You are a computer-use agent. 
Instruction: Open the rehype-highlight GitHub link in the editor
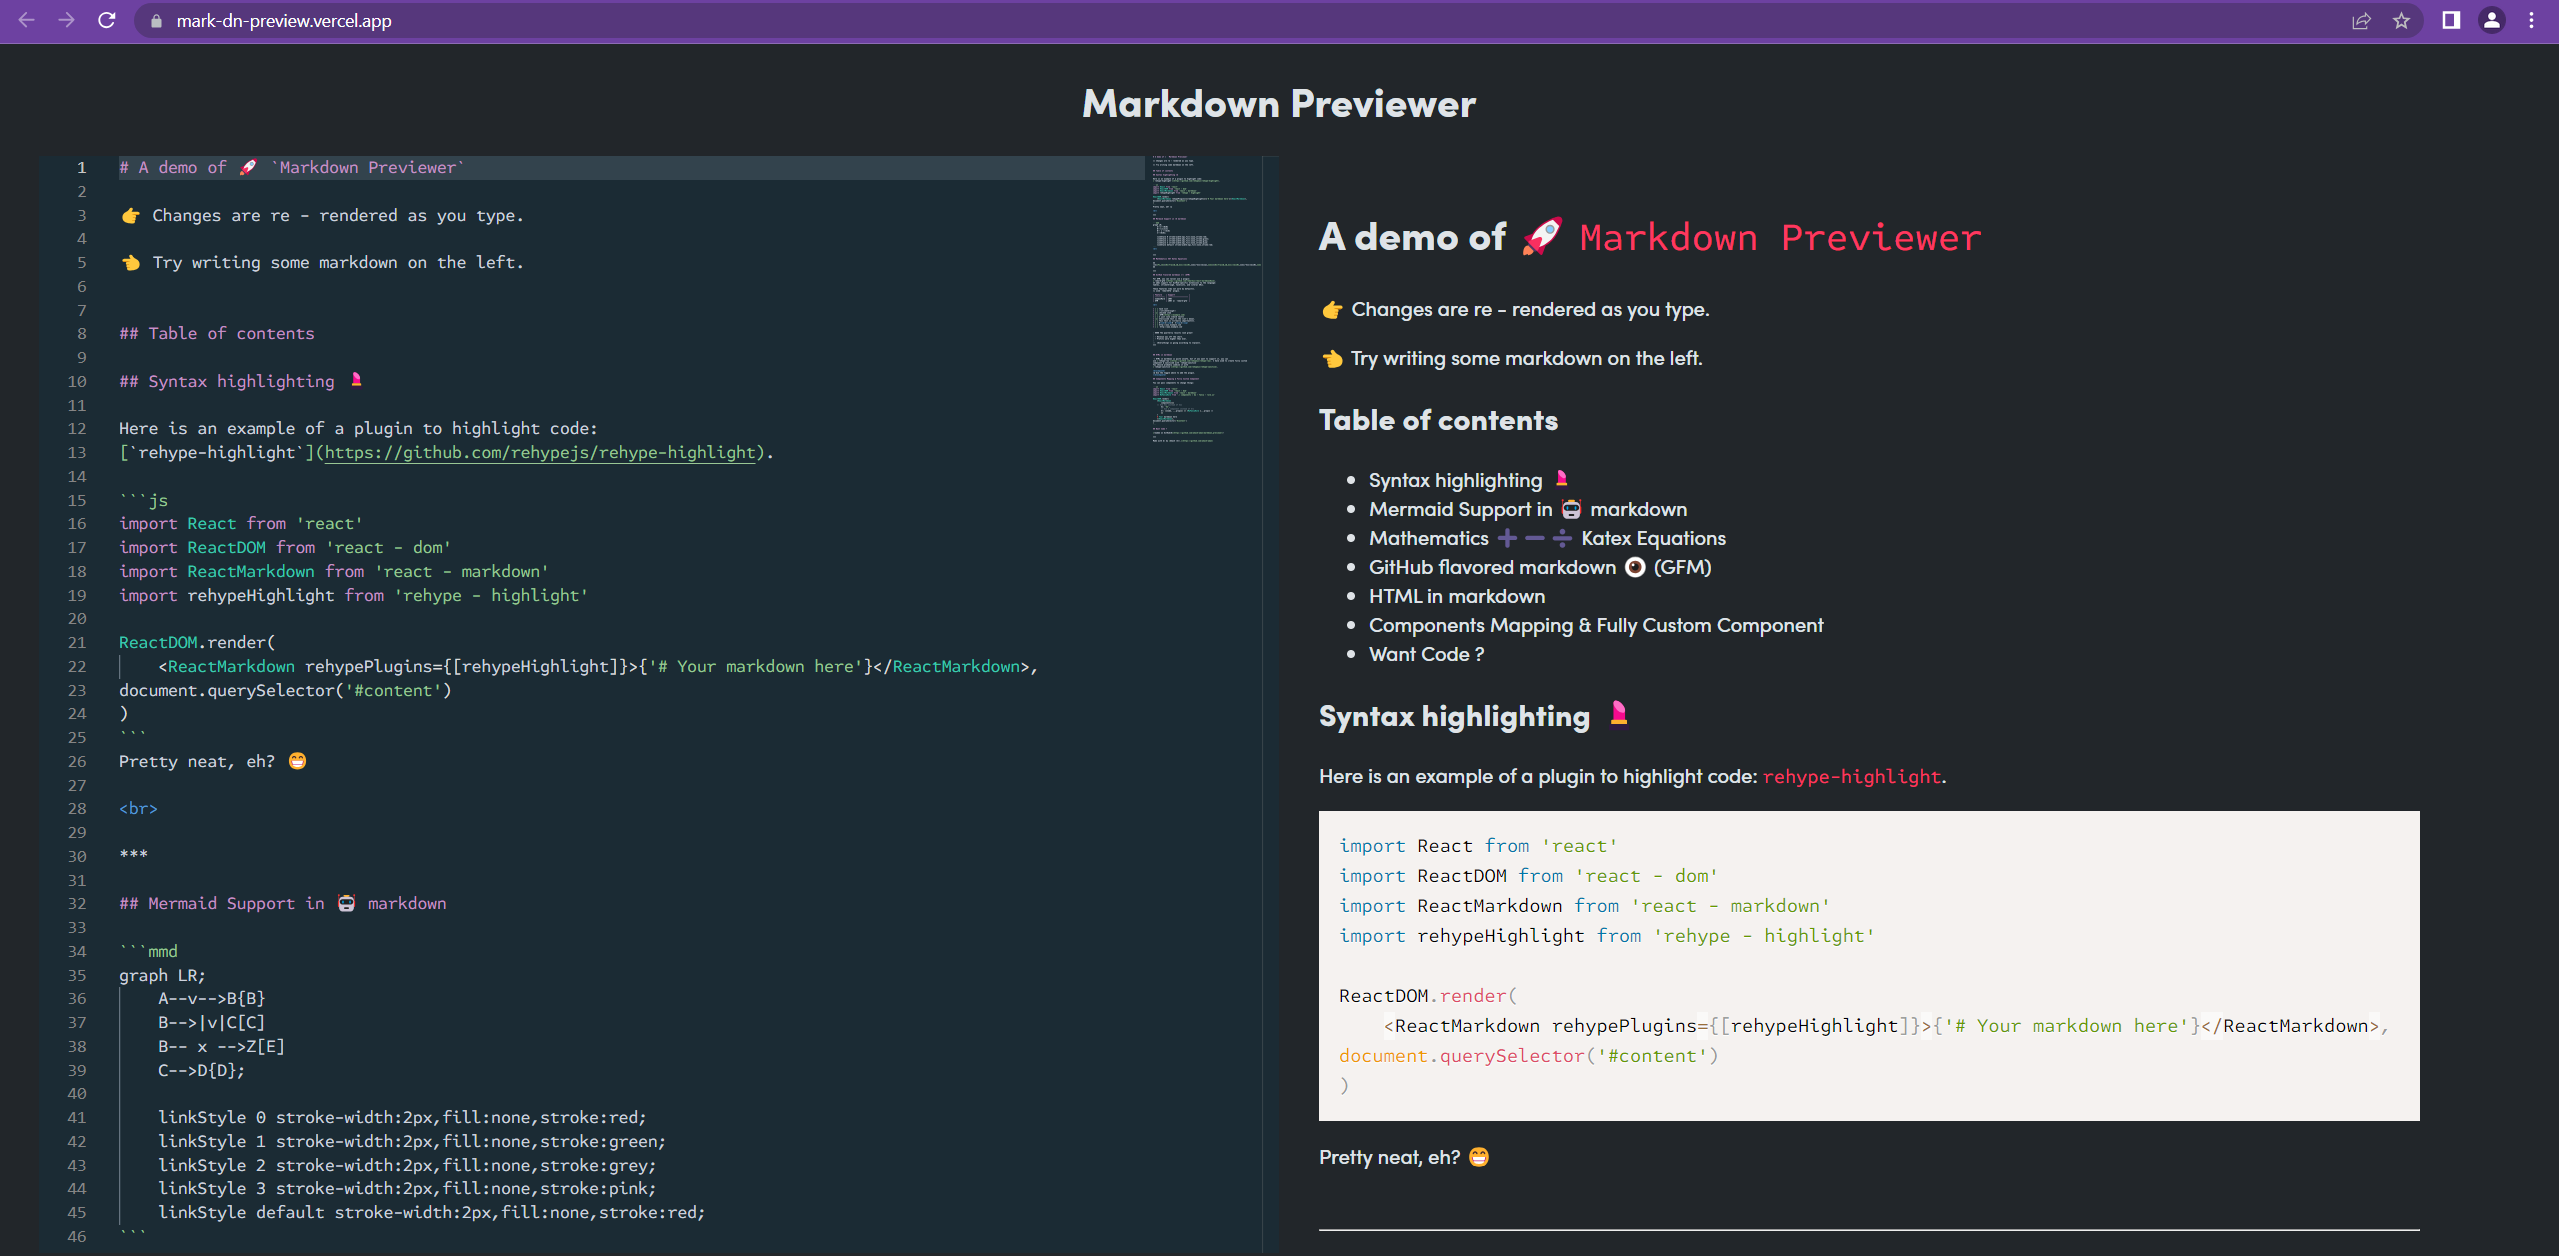540,452
